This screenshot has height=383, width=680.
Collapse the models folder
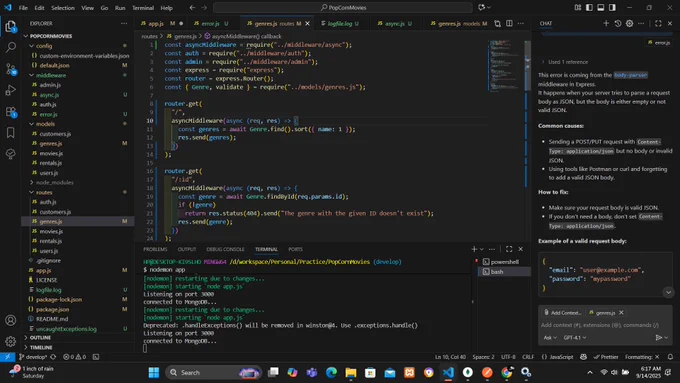tap(45, 124)
